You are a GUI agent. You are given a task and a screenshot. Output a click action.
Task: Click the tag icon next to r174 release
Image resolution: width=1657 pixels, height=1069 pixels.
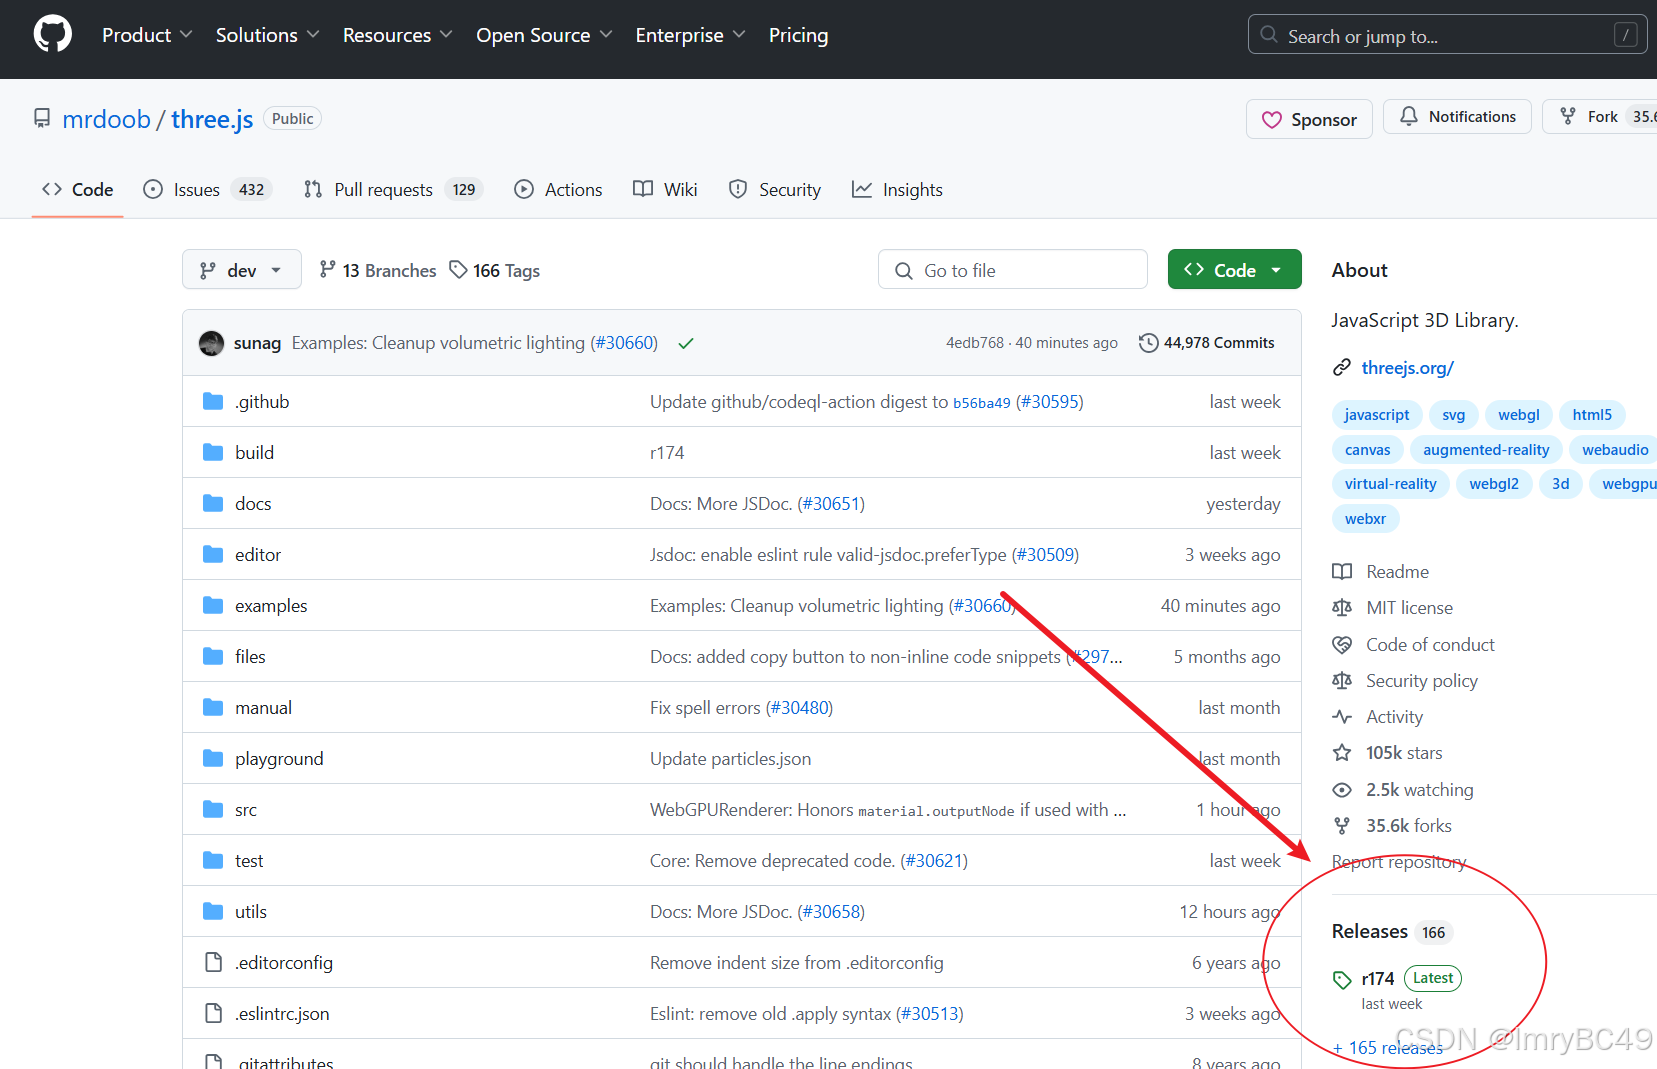(x=1342, y=980)
